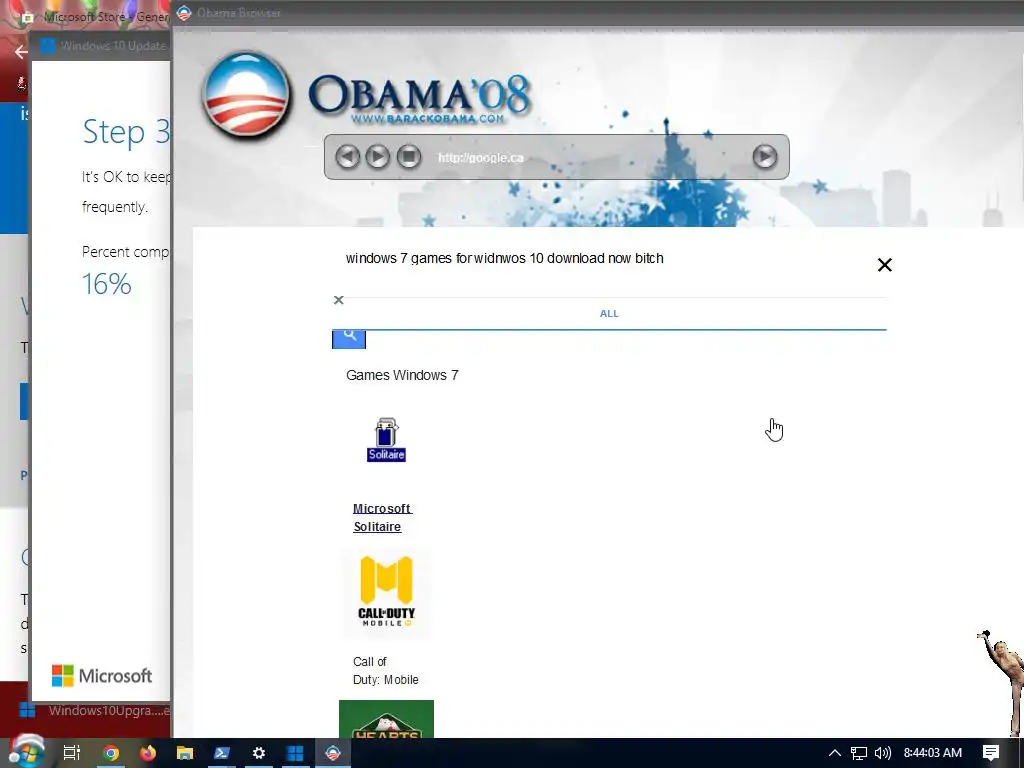Image resolution: width=1024 pixels, height=768 pixels.
Task: Switch to Windows 10 Update taskbar icon
Action: pos(295,753)
